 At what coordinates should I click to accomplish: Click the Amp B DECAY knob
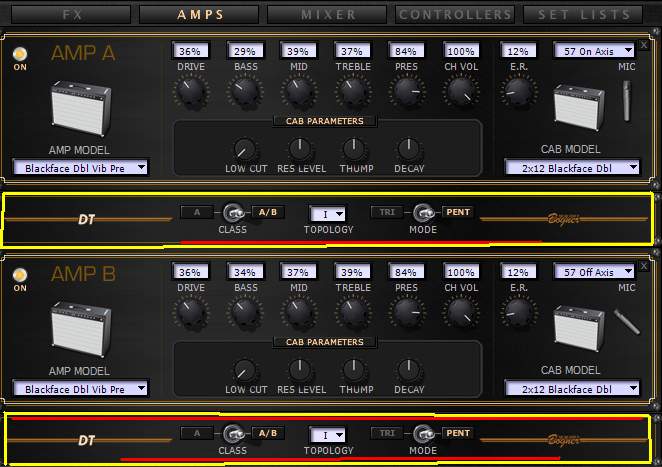pyautogui.click(x=409, y=369)
